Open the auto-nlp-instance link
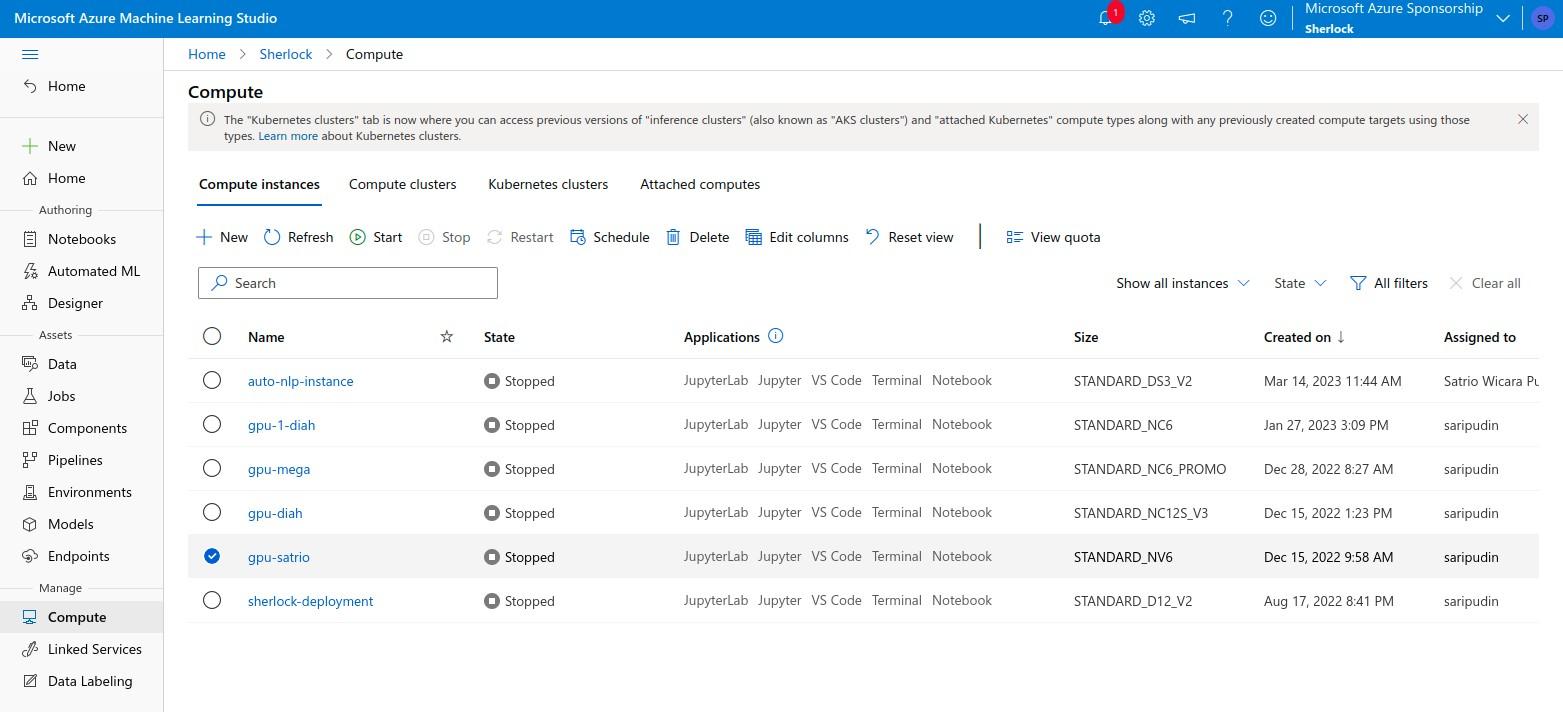Viewport: 1563px width, 712px height. pyautogui.click(x=300, y=381)
